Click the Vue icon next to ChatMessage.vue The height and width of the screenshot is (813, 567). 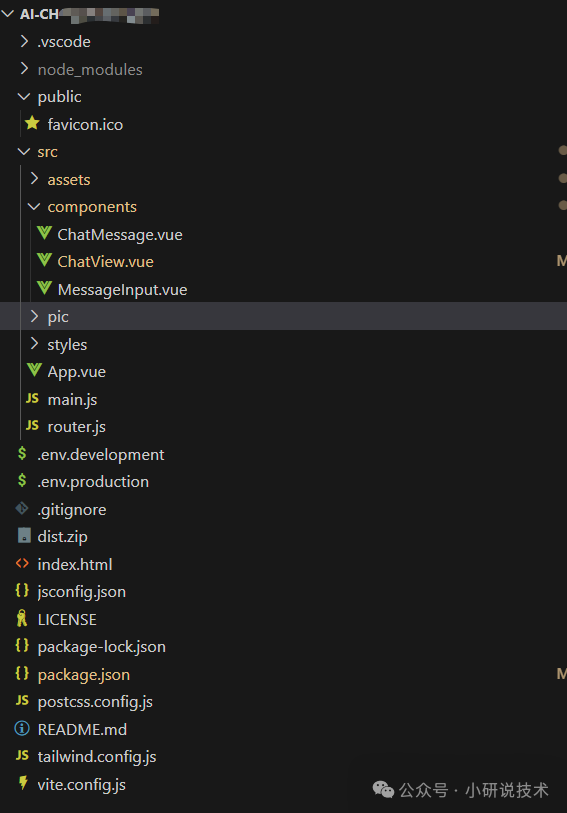click(x=44, y=233)
